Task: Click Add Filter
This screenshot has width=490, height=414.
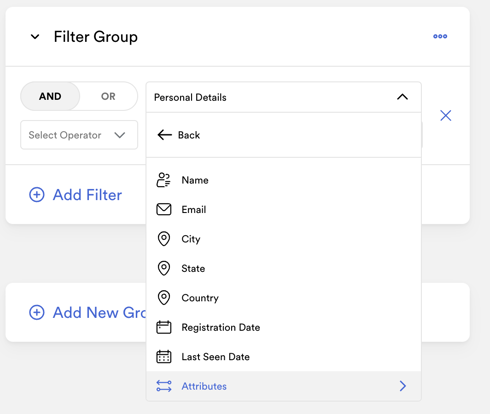Action: coord(76,195)
